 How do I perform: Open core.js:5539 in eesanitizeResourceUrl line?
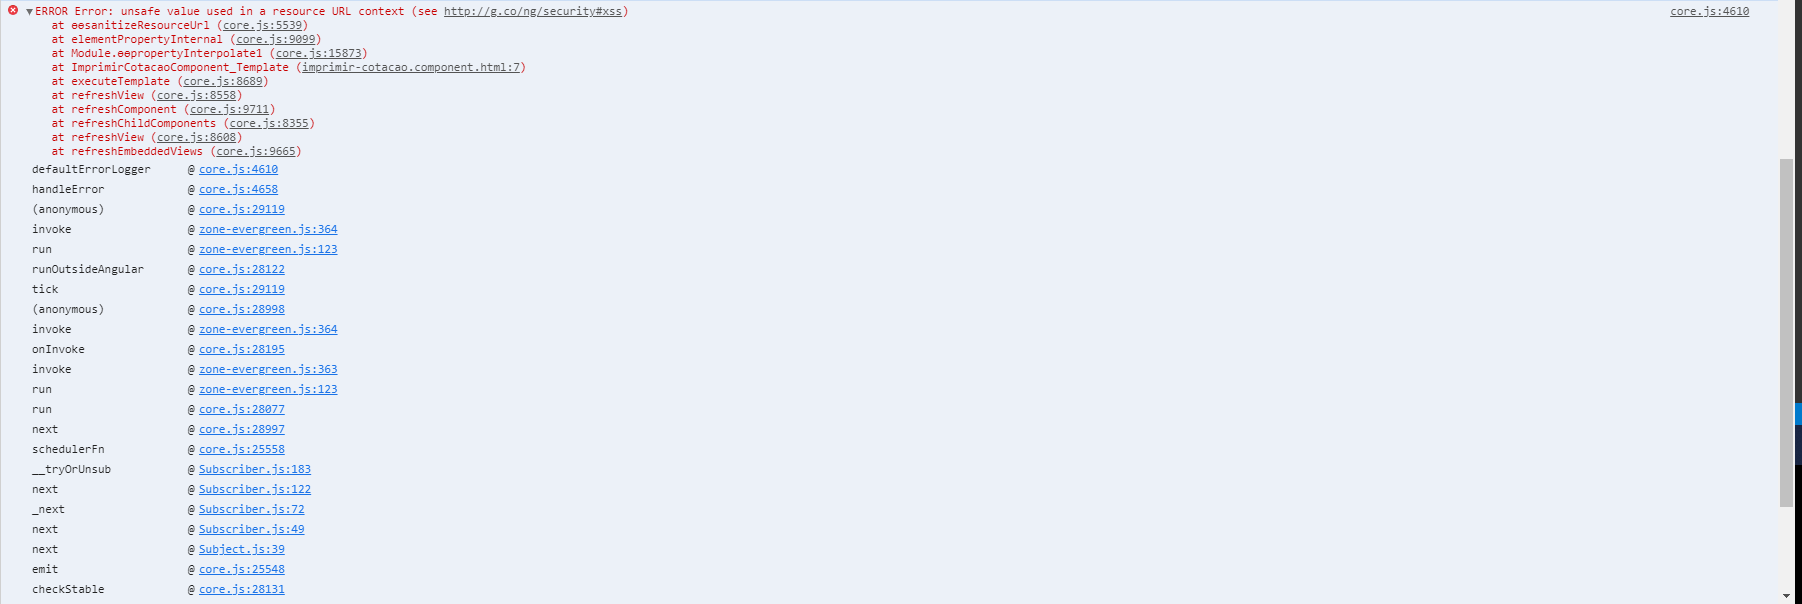point(262,26)
